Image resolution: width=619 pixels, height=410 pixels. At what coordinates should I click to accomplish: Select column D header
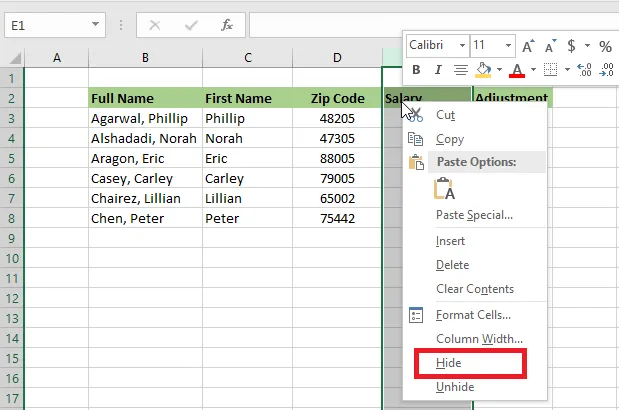337,58
